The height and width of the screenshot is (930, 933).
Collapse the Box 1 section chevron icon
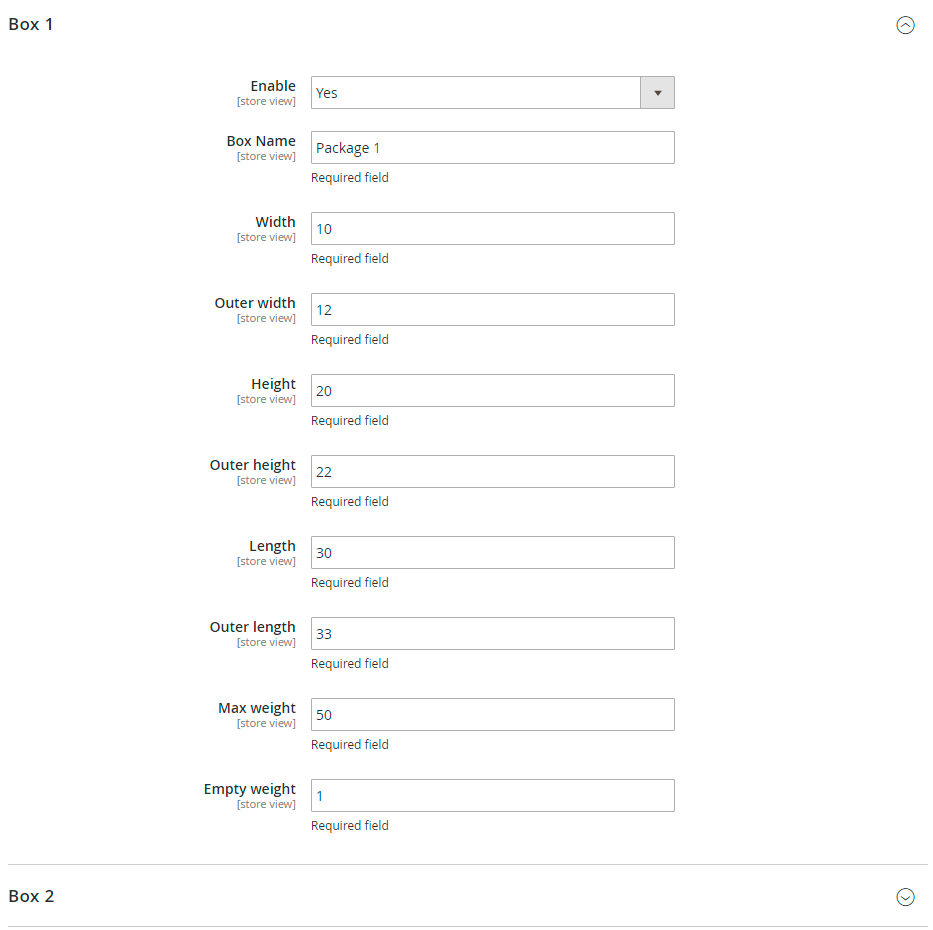pyautogui.click(x=905, y=25)
